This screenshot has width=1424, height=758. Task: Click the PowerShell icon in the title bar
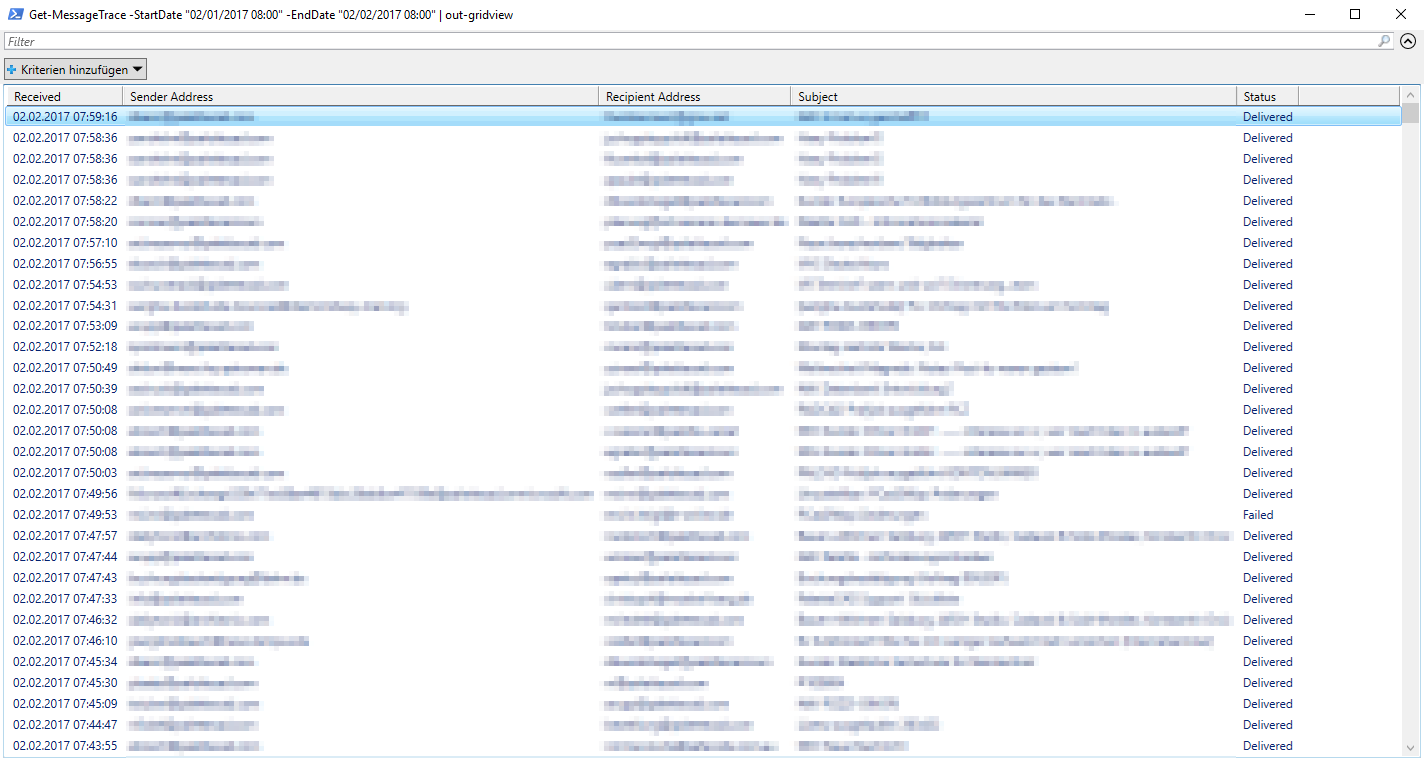click(x=14, y=14)
